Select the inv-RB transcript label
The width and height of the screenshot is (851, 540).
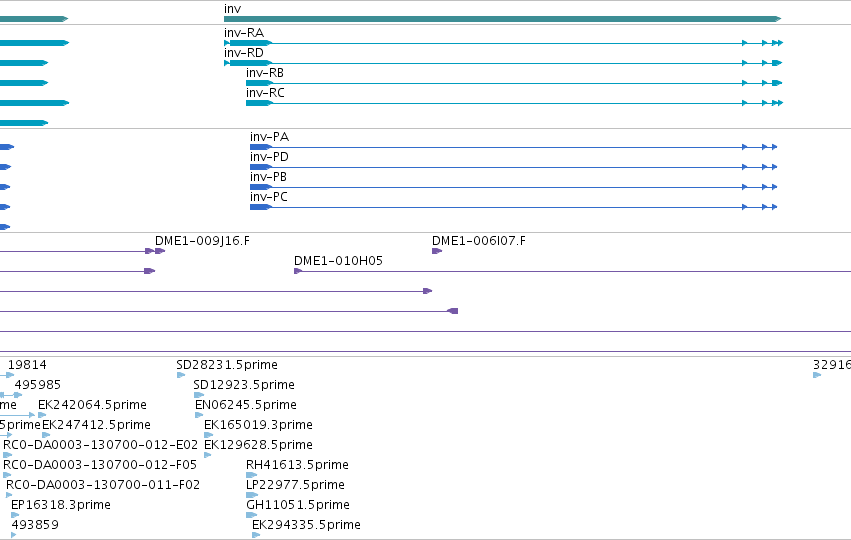click(265, 73)
